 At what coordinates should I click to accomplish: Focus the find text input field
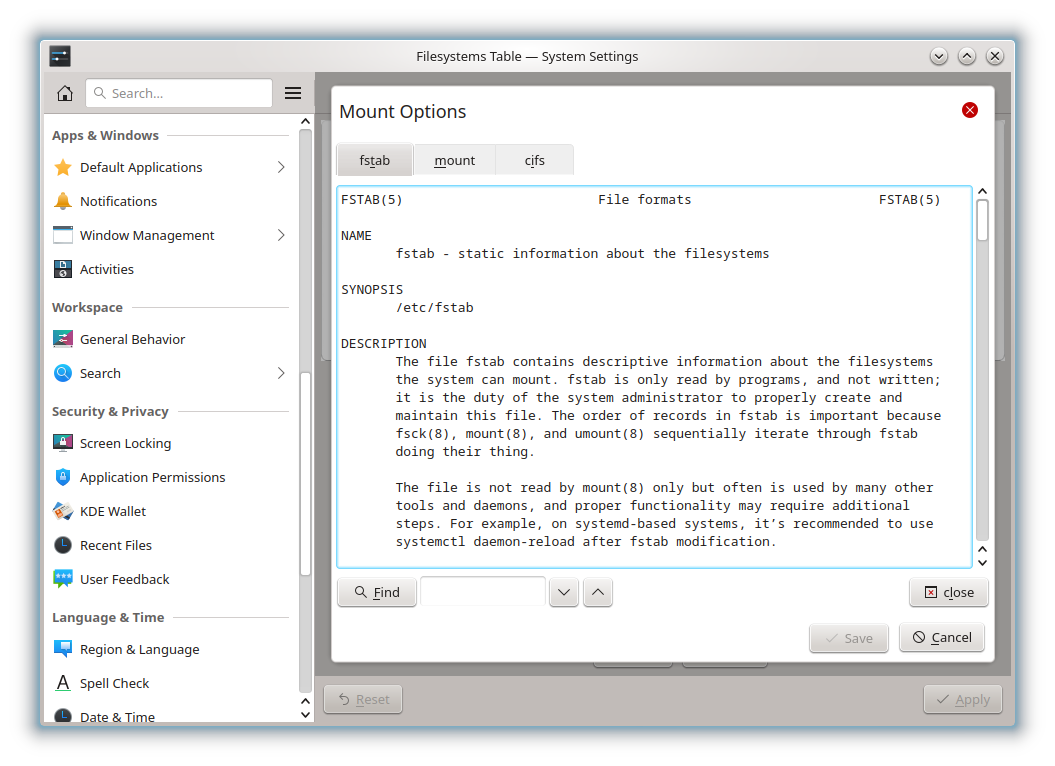pyautogui.click(x=483, y=592)
